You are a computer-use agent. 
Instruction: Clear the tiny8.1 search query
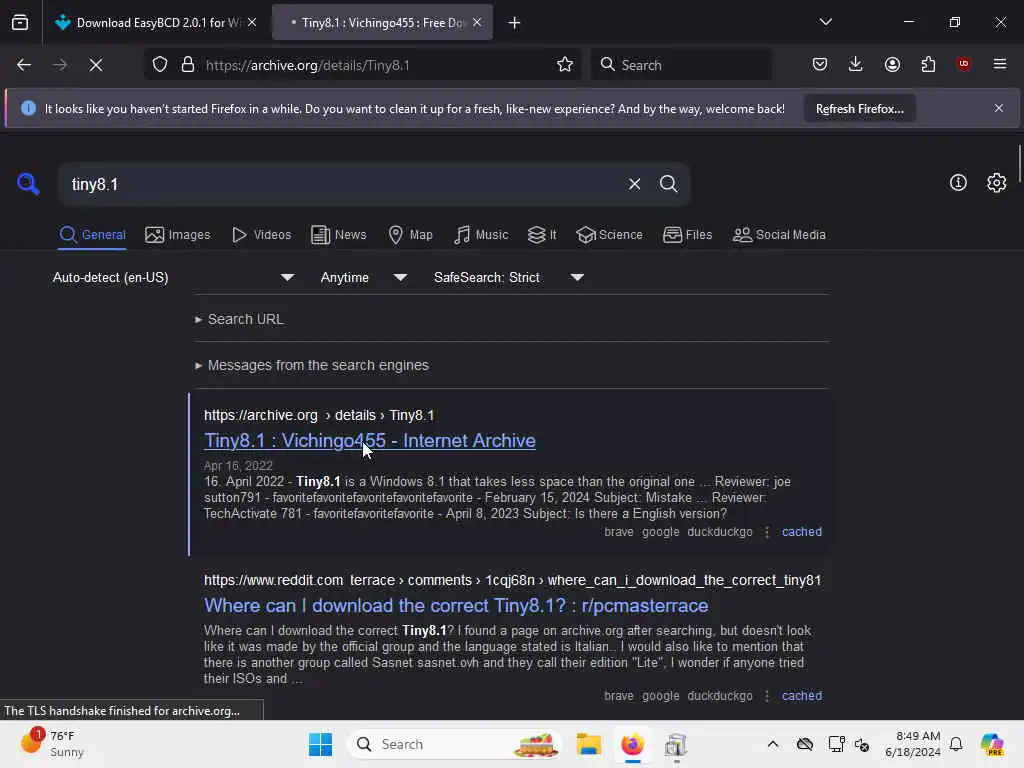(x=634, y=184)
